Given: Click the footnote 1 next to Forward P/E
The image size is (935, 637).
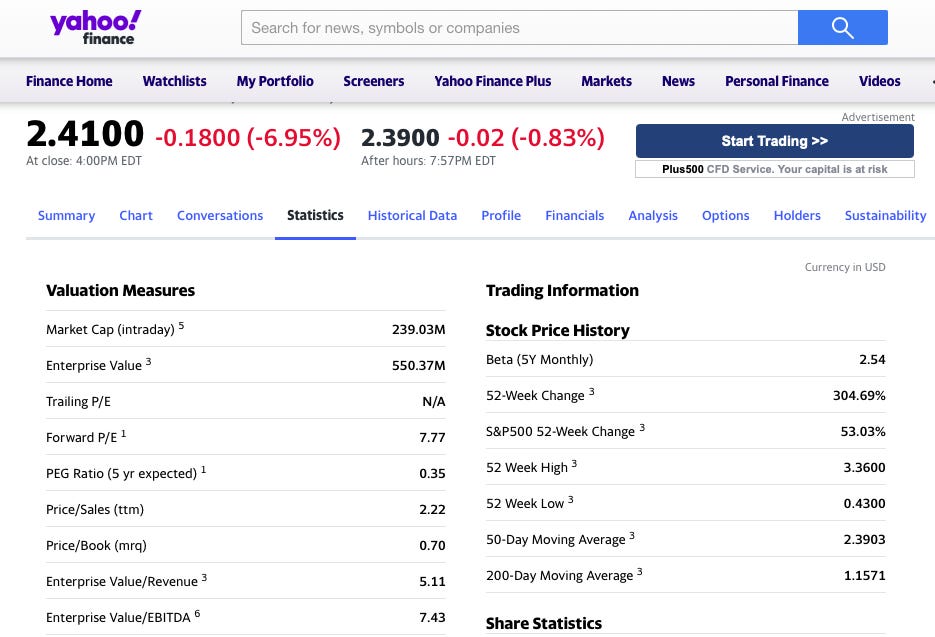Looking at the screenshot, I should [x=123, y=432].
